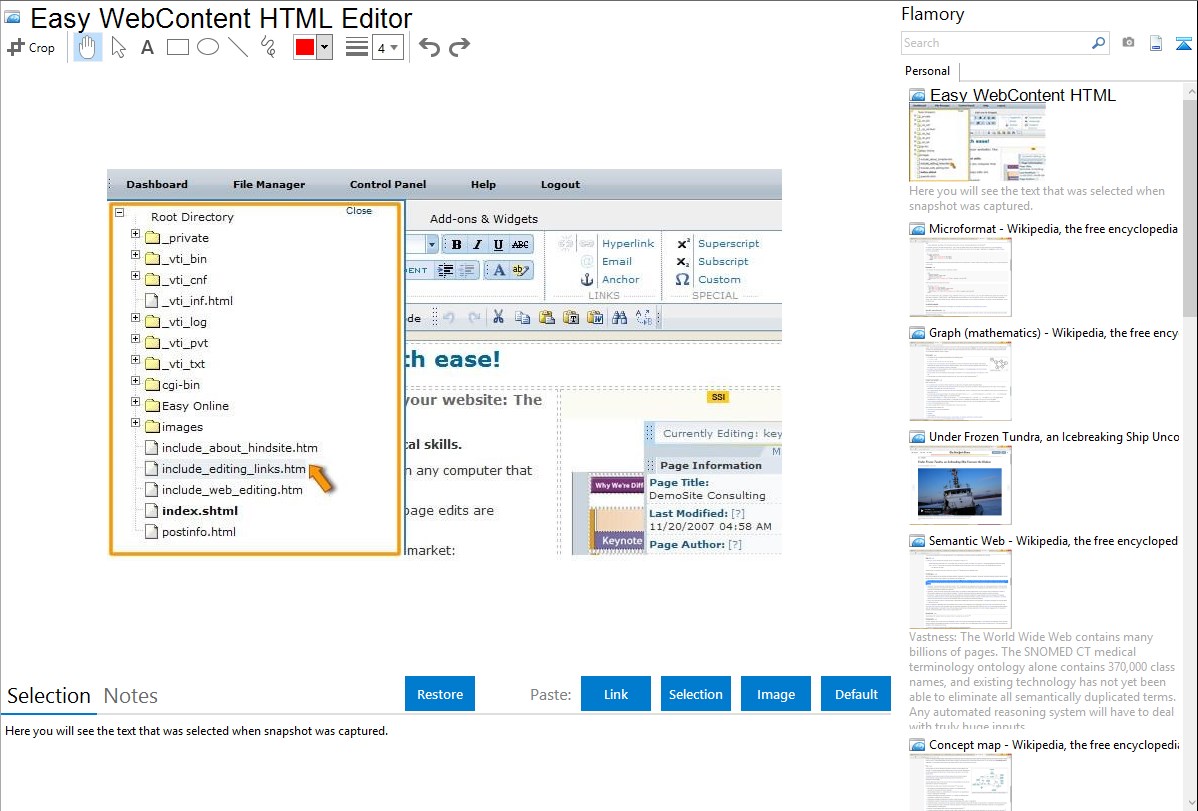This screenshot has height=811, width=1198.
Task: Click the blue Paste Selection button
Action: click(695, 694)
